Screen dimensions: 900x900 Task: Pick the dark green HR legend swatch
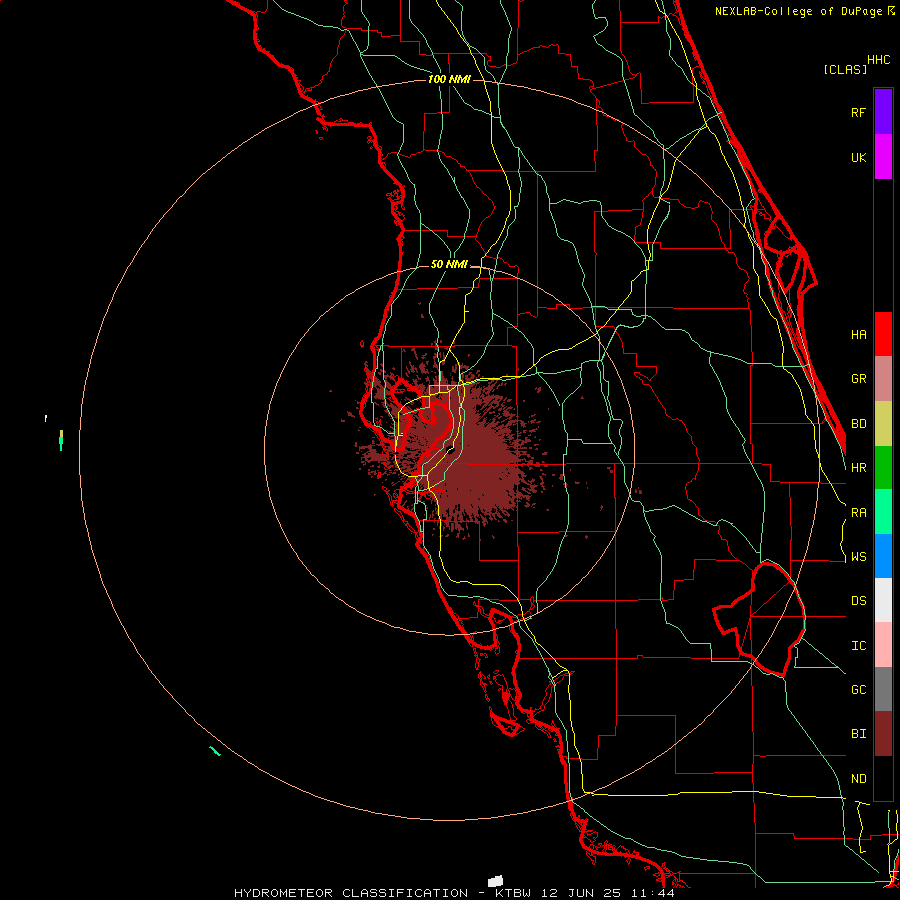[x=883, y=467]
